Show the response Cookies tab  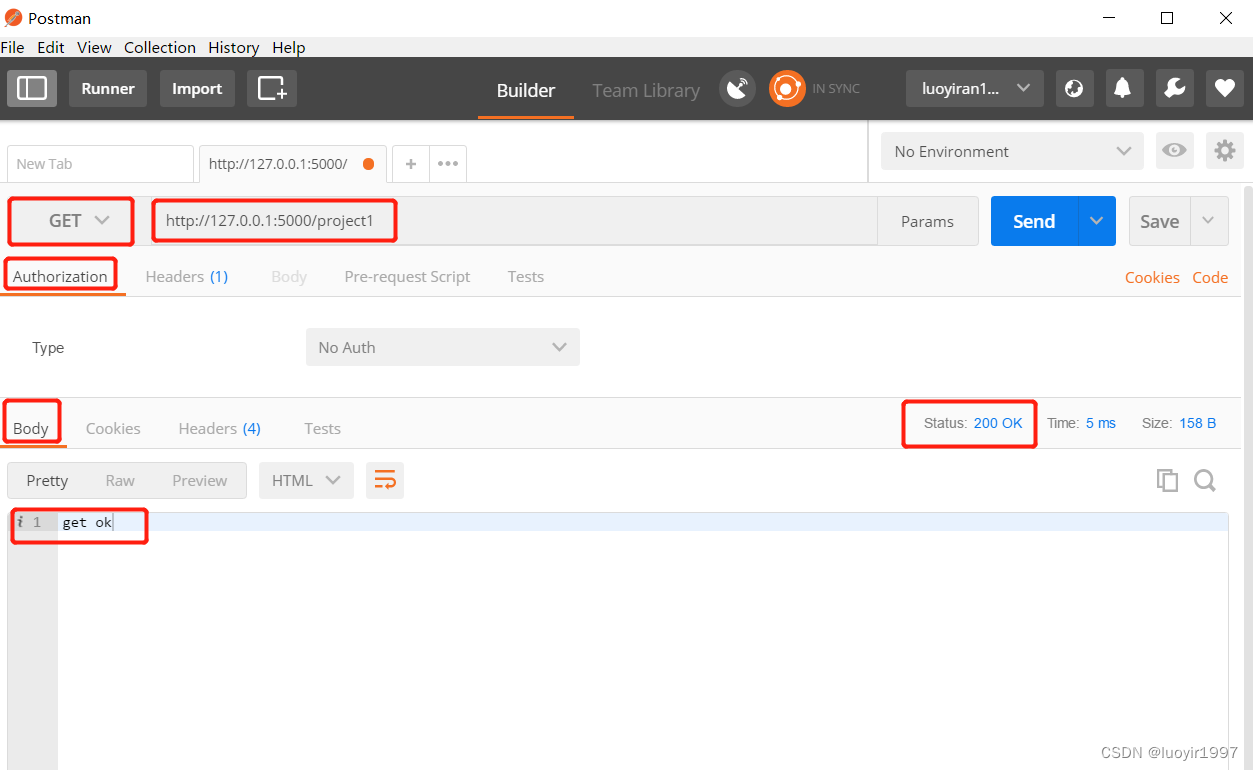[x=113, y=428]
